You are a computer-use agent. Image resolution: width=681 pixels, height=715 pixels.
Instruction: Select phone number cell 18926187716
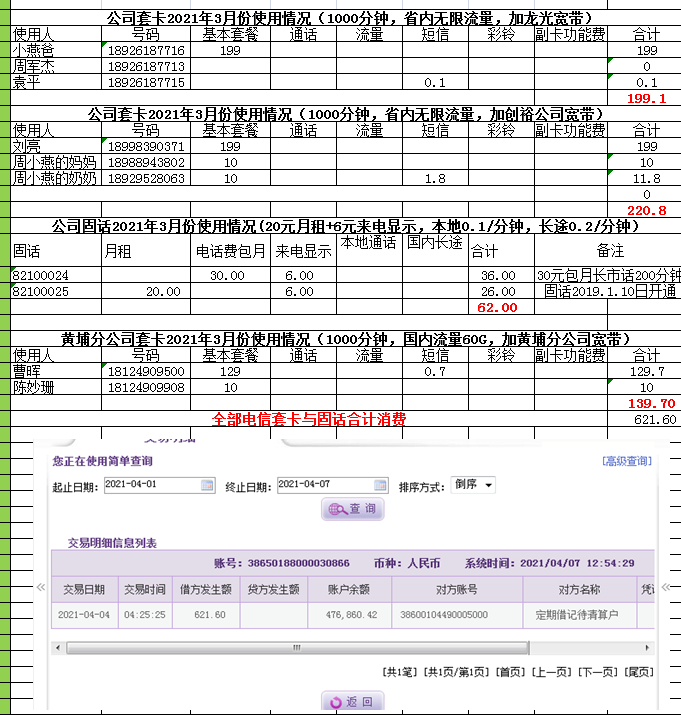tap(145, 50)
